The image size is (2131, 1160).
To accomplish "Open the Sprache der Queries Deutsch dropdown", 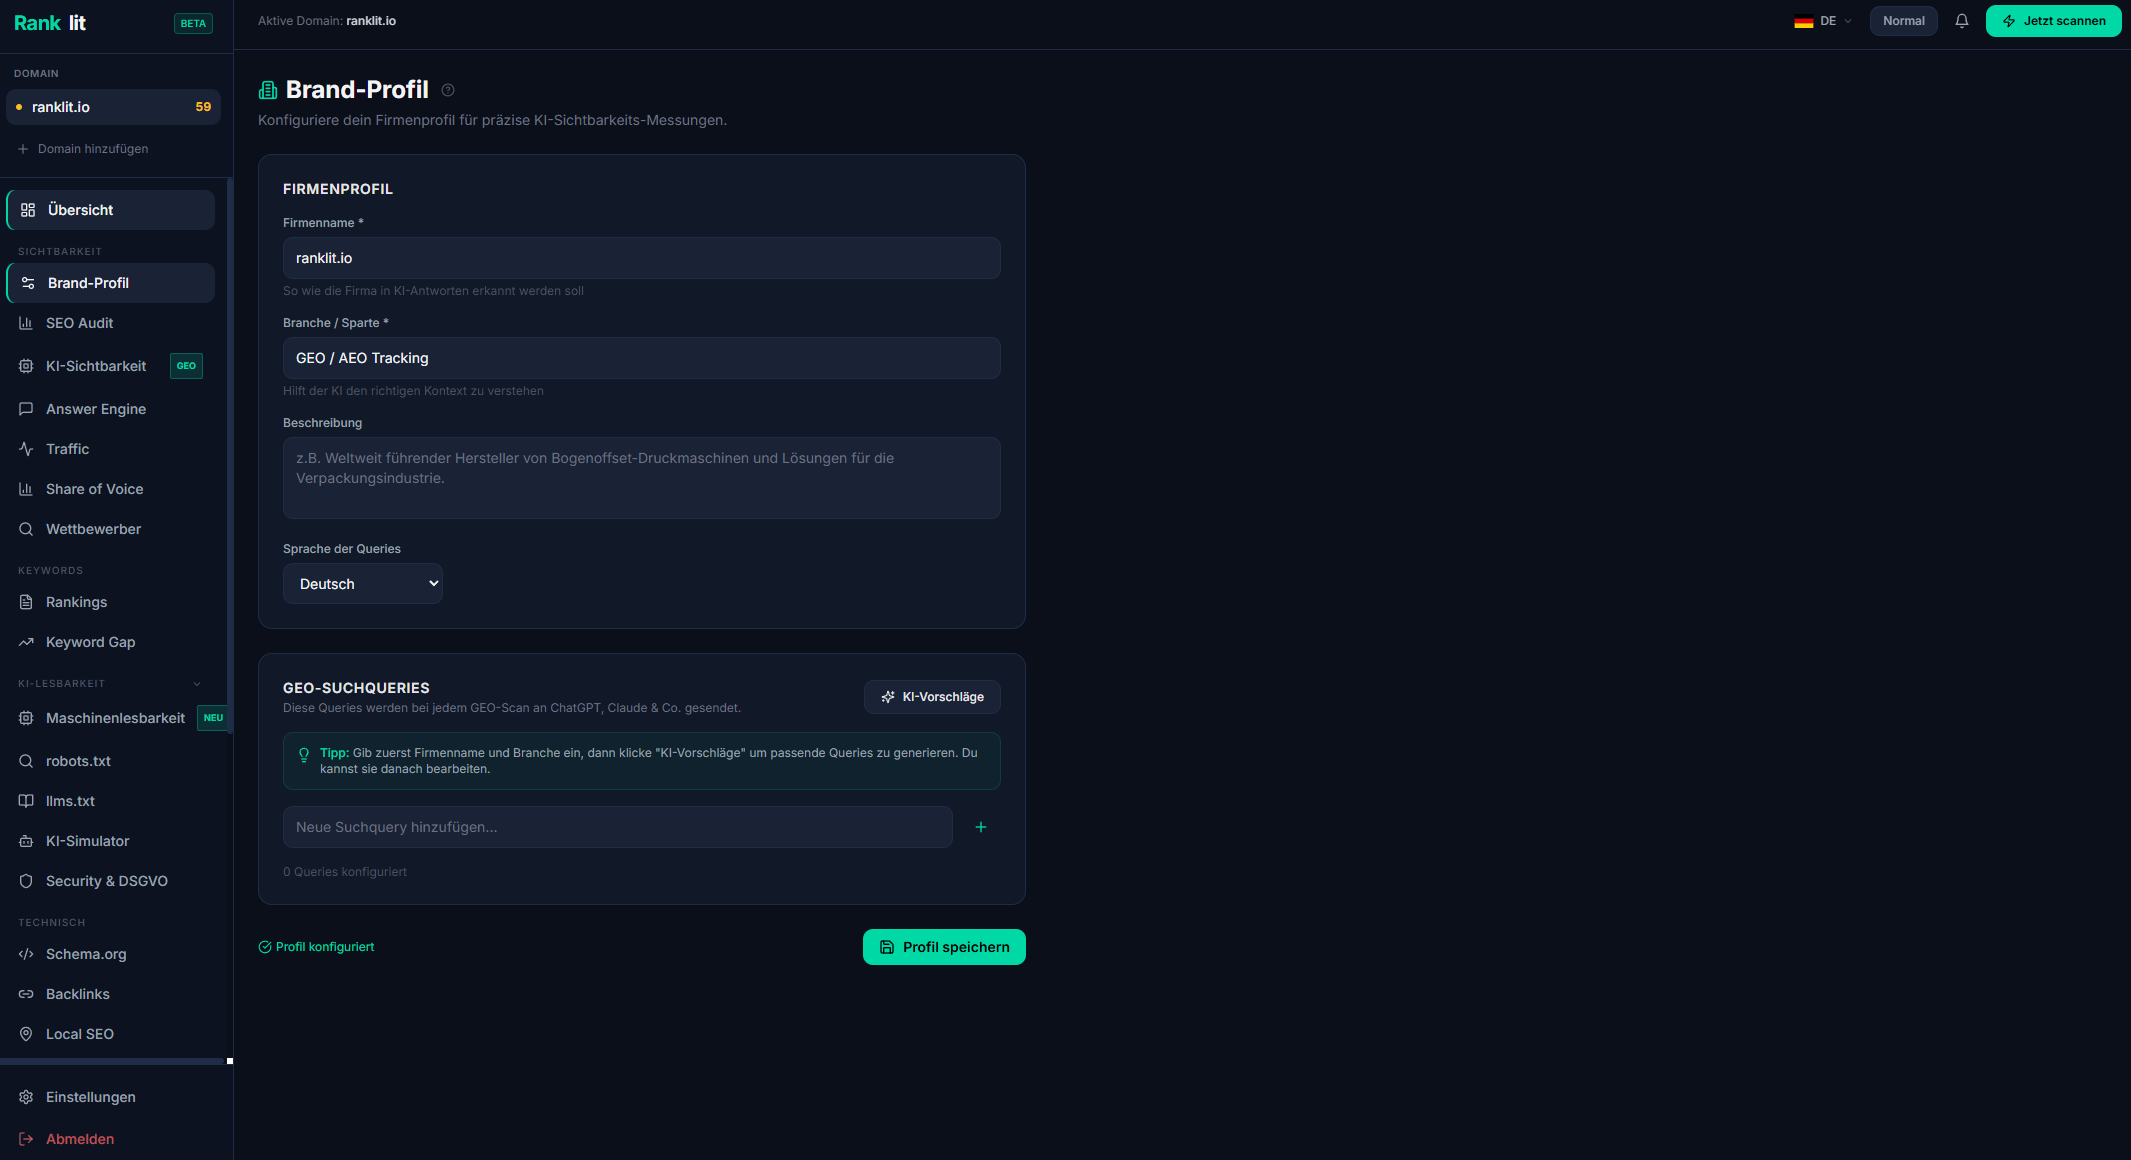I will point(363,584).
